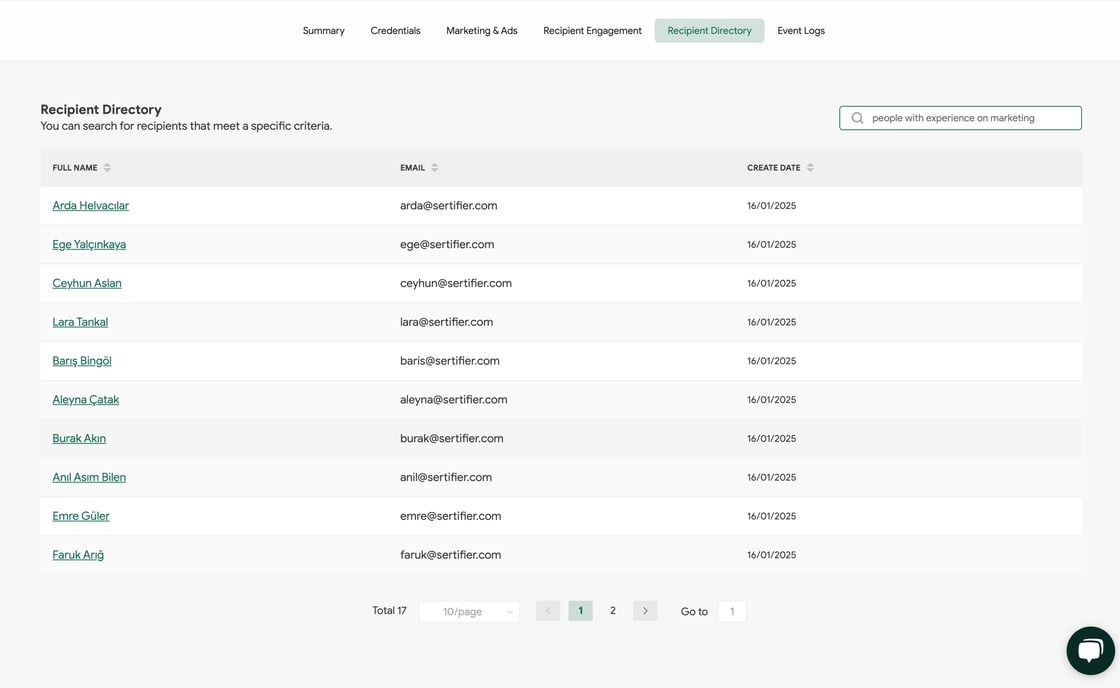Image resolution: width=1120 pixels, height=688 pixels.
Task: Click email burak@sertifier.com
Action: [x=451, y=439]
